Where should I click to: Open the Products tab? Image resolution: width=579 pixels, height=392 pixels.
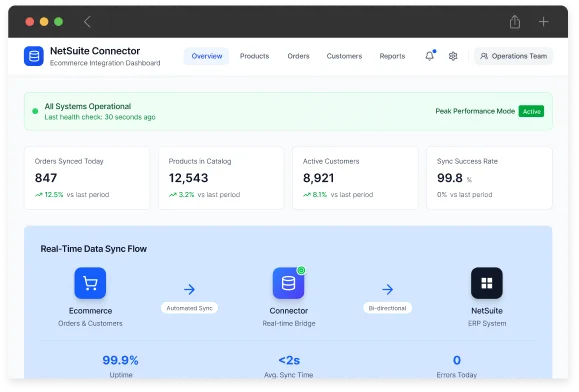coord(254,56)
